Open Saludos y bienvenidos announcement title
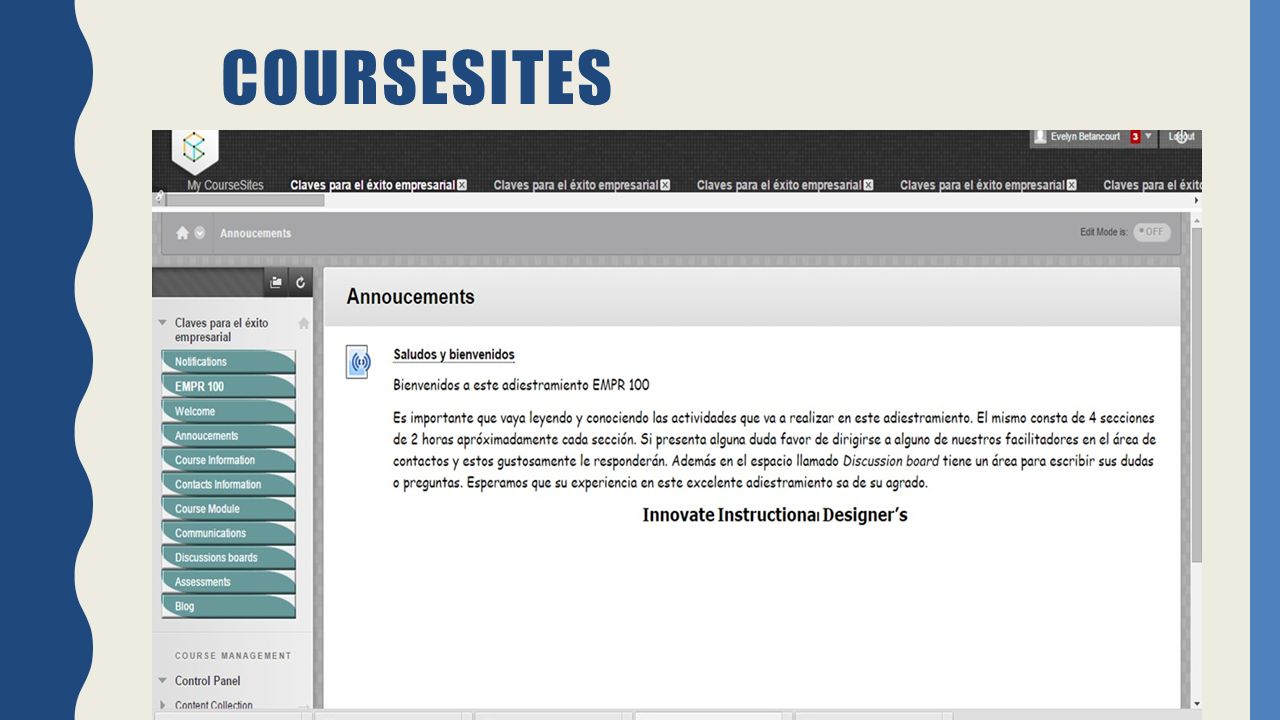 click(454, 355)
